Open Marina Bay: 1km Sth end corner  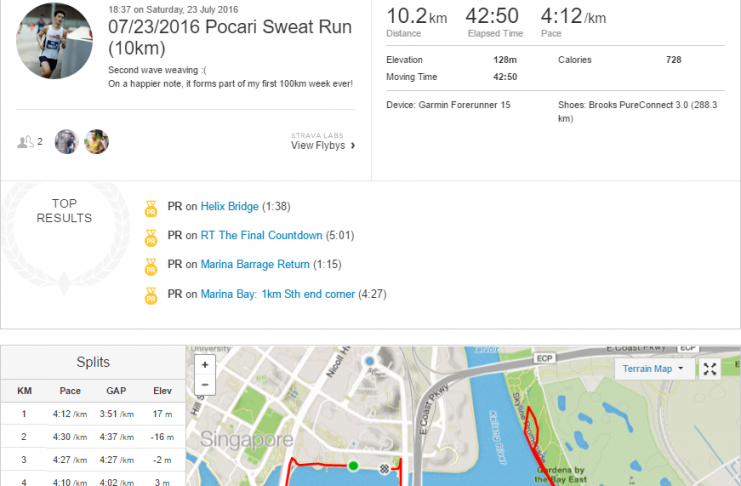coord(277,294)
